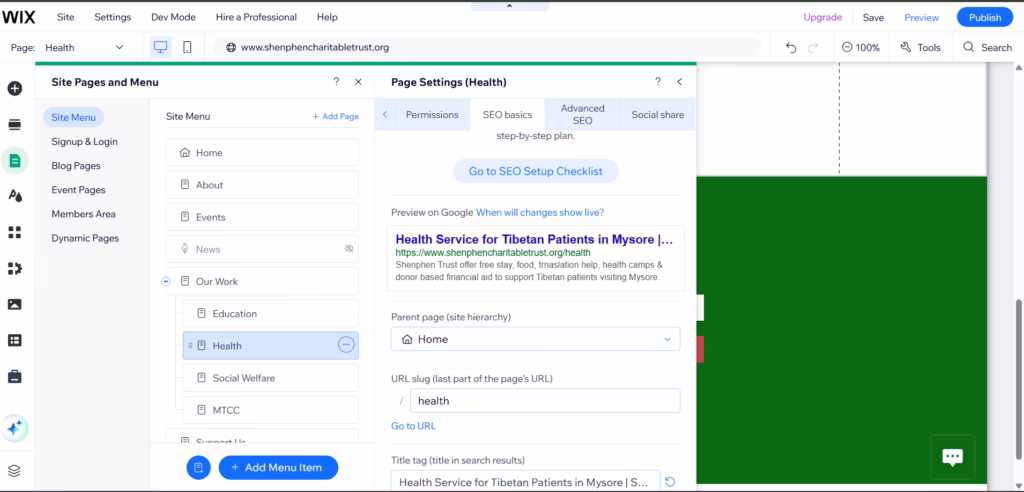Click the globe icon beside site URL
The image size is (1024, 492).
(231, 47)
